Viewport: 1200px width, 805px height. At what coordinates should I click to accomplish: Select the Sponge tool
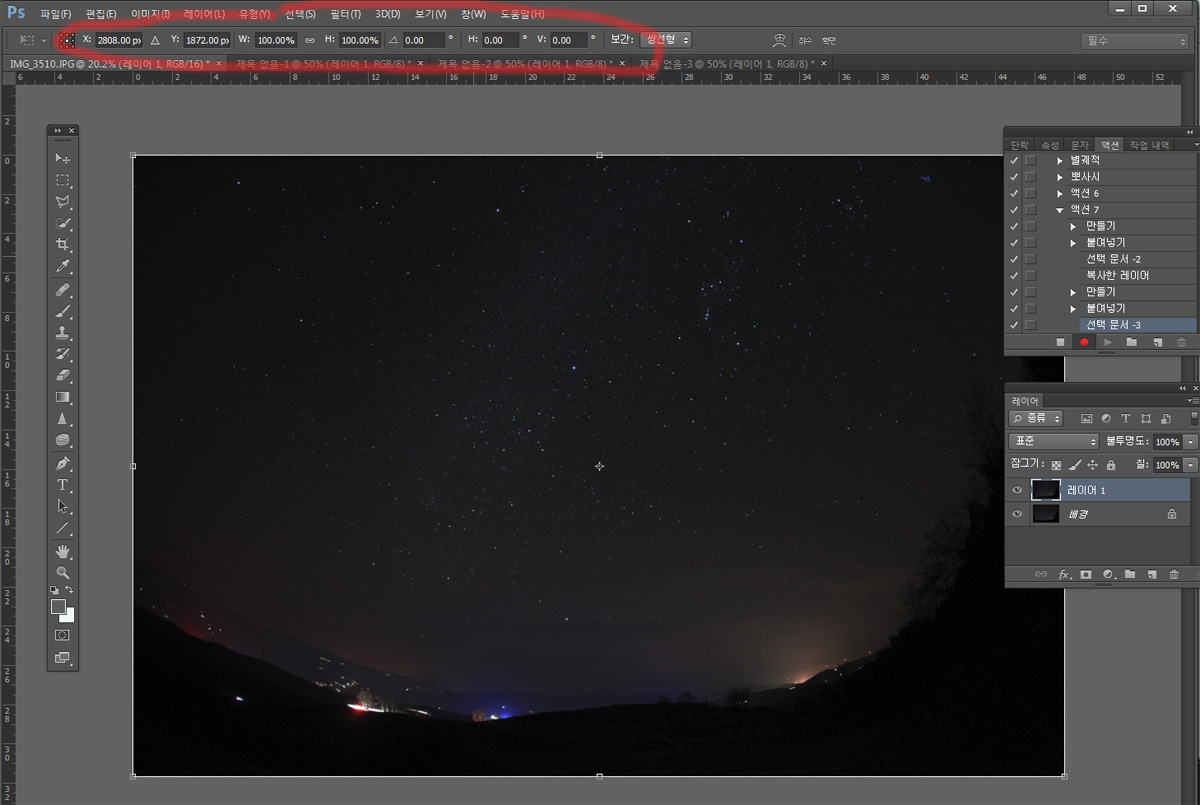63,440
